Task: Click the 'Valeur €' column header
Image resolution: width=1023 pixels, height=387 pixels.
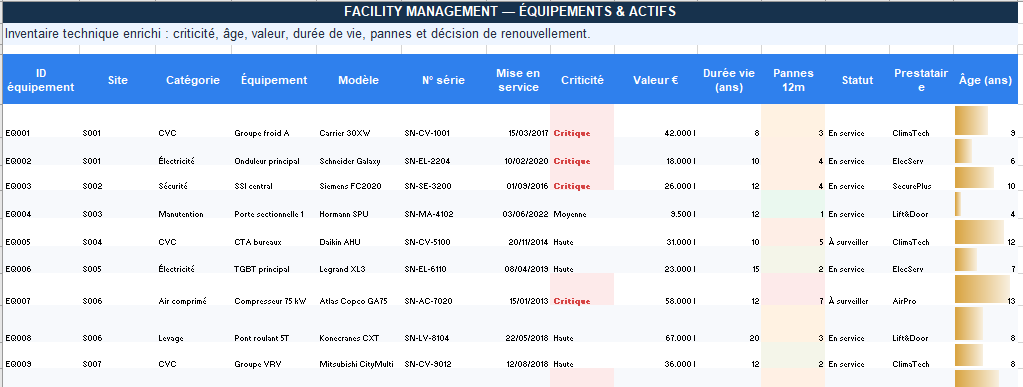Action: tap(655, 80)
